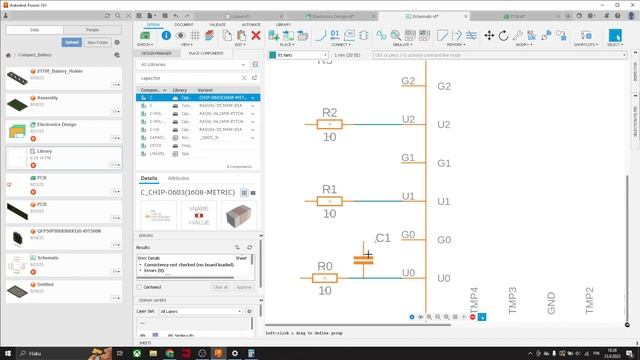Screen dimensions: 640x360
Task: Switch to the People tab in data panel
Action: click(93, 30)
